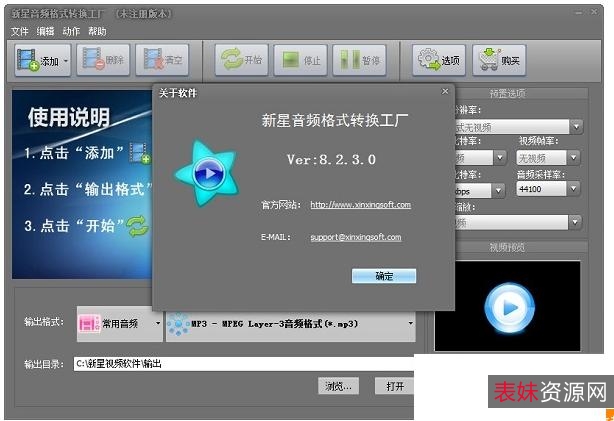Open the 动作 menu
Viewport: 614px width, 421px height.
71,31
